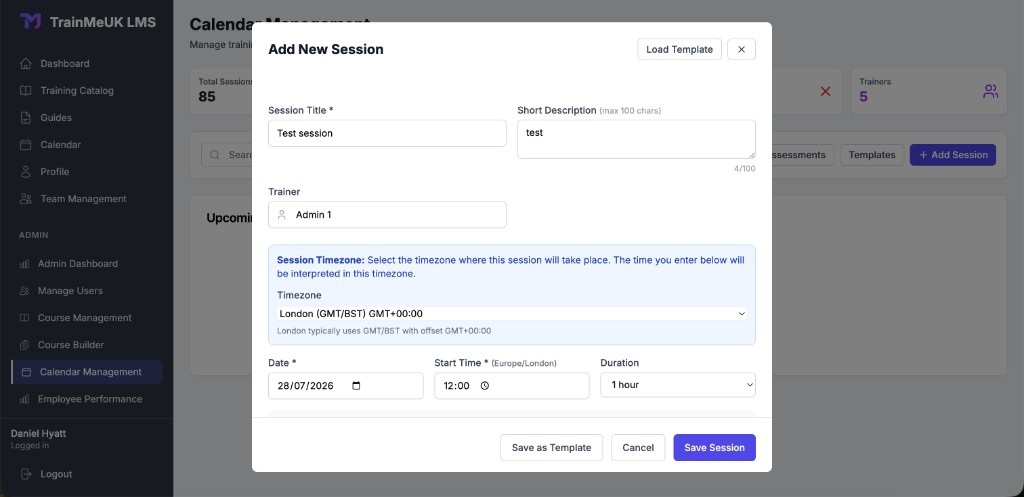Click the search magnifier icon

click(x=215, y=155)
